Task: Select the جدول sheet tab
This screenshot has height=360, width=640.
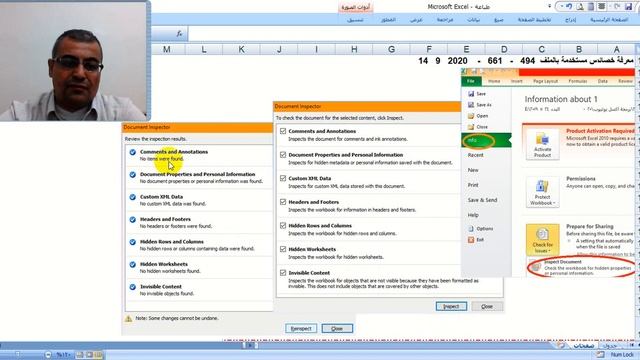Action: [610, 346]
